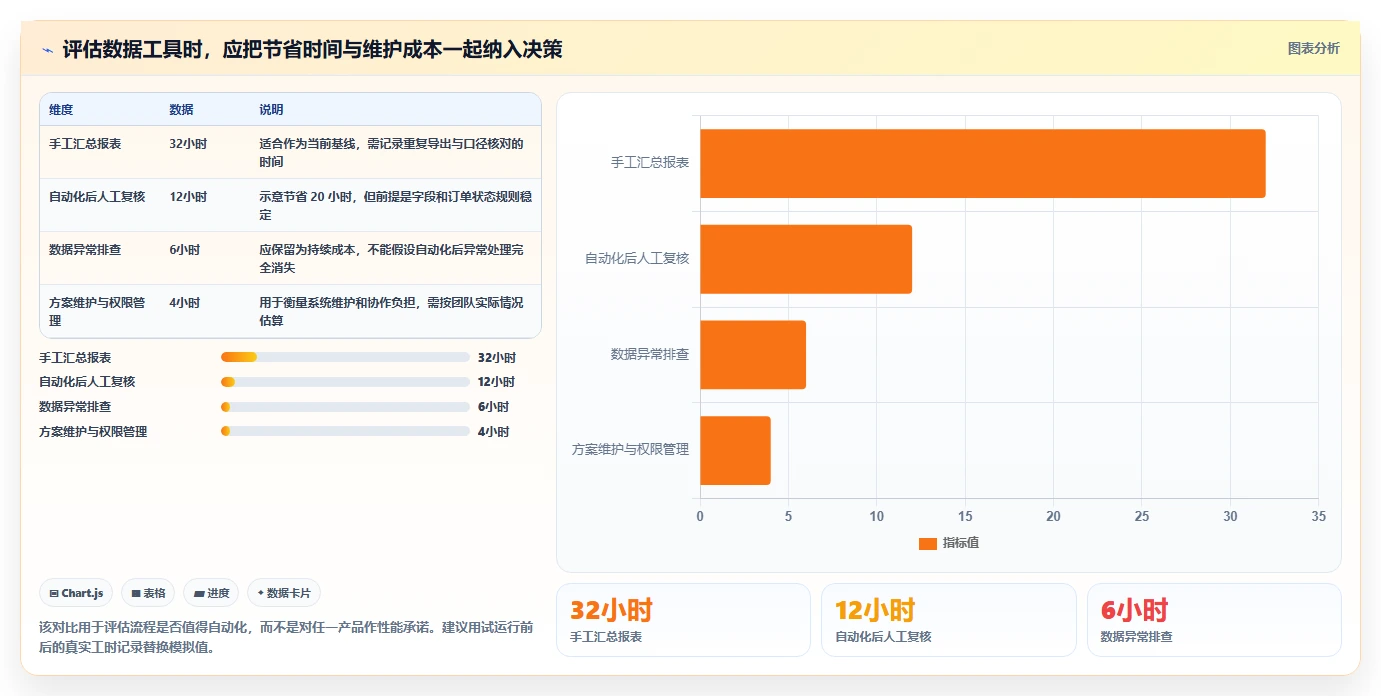Click the 6小时 value beside the progress bar
Image resolution: width=1381 pixels, height=696 pixels.
tap(493, 407)
